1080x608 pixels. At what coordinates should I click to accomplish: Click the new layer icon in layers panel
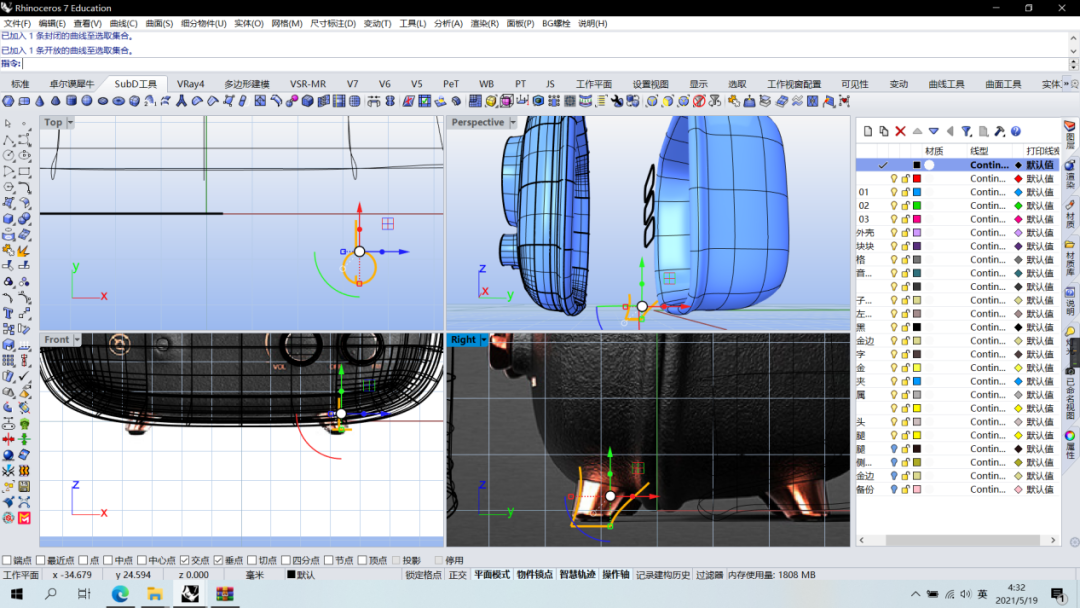867,131
